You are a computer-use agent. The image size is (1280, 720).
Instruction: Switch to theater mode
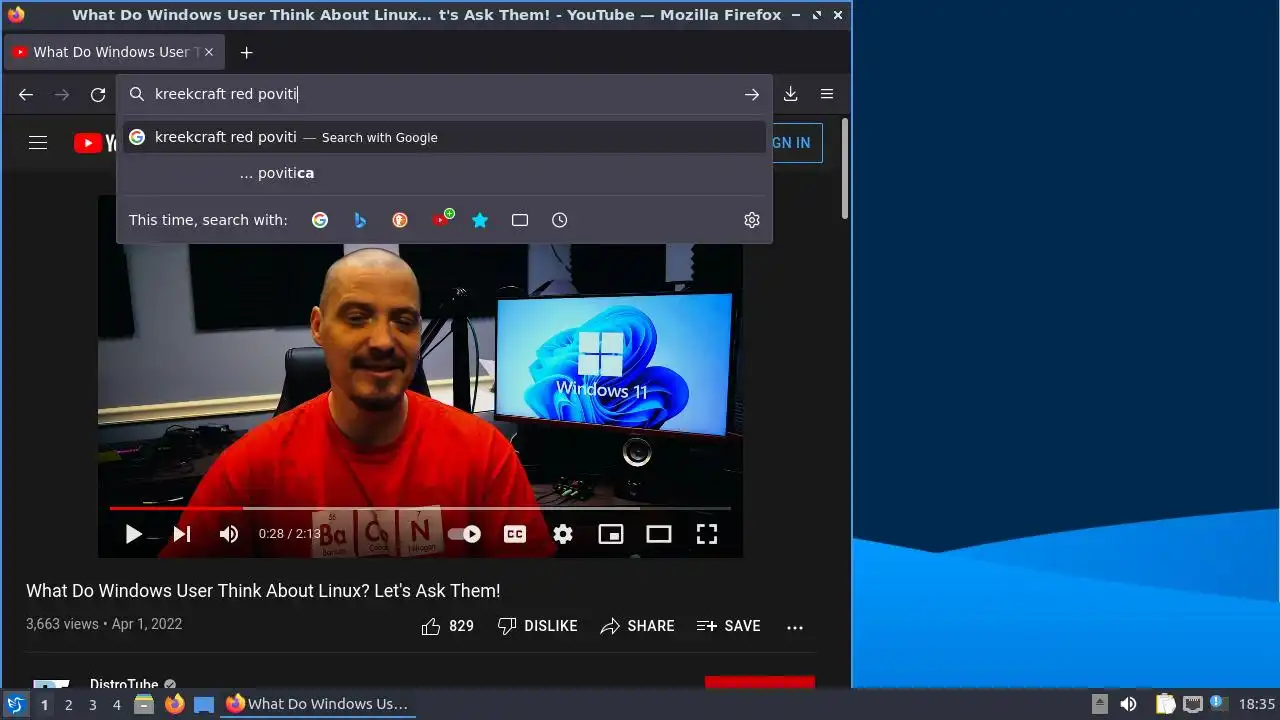[659, 534]
